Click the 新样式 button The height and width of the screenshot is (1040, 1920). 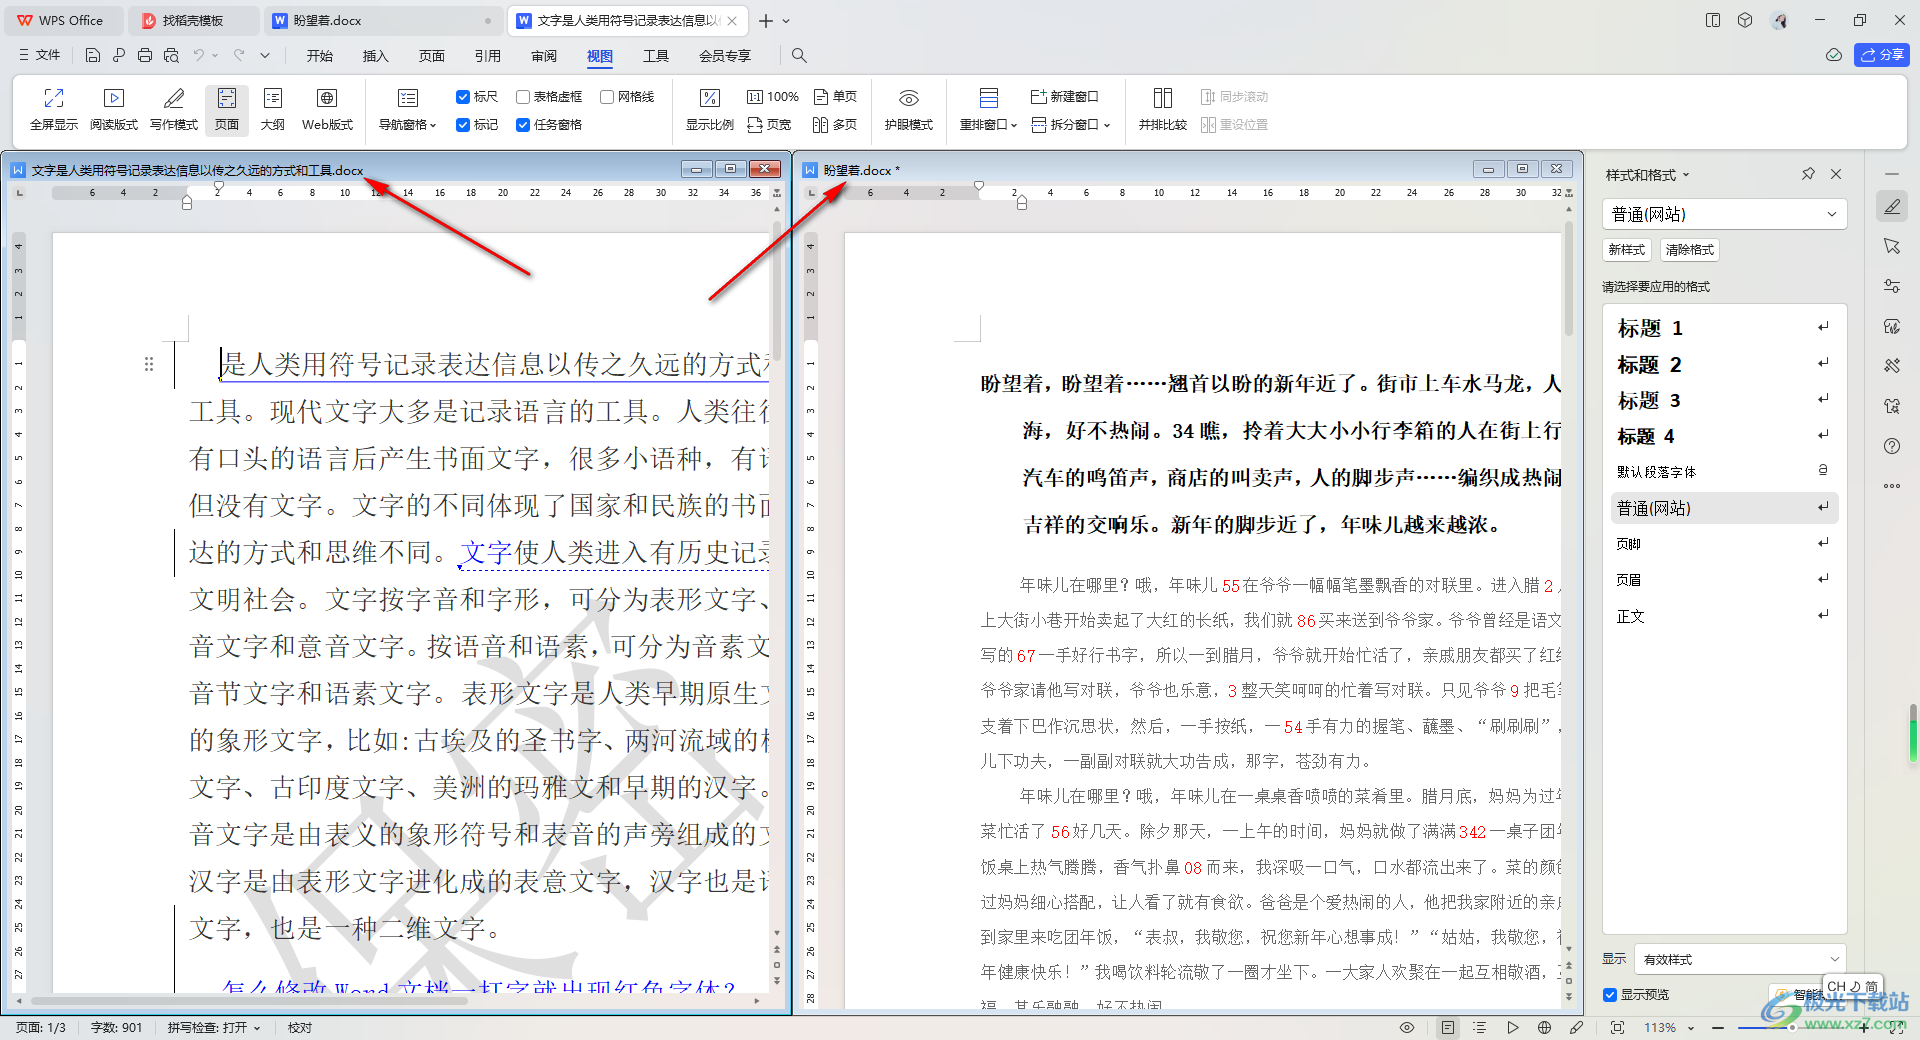[x=1627, y=250]
